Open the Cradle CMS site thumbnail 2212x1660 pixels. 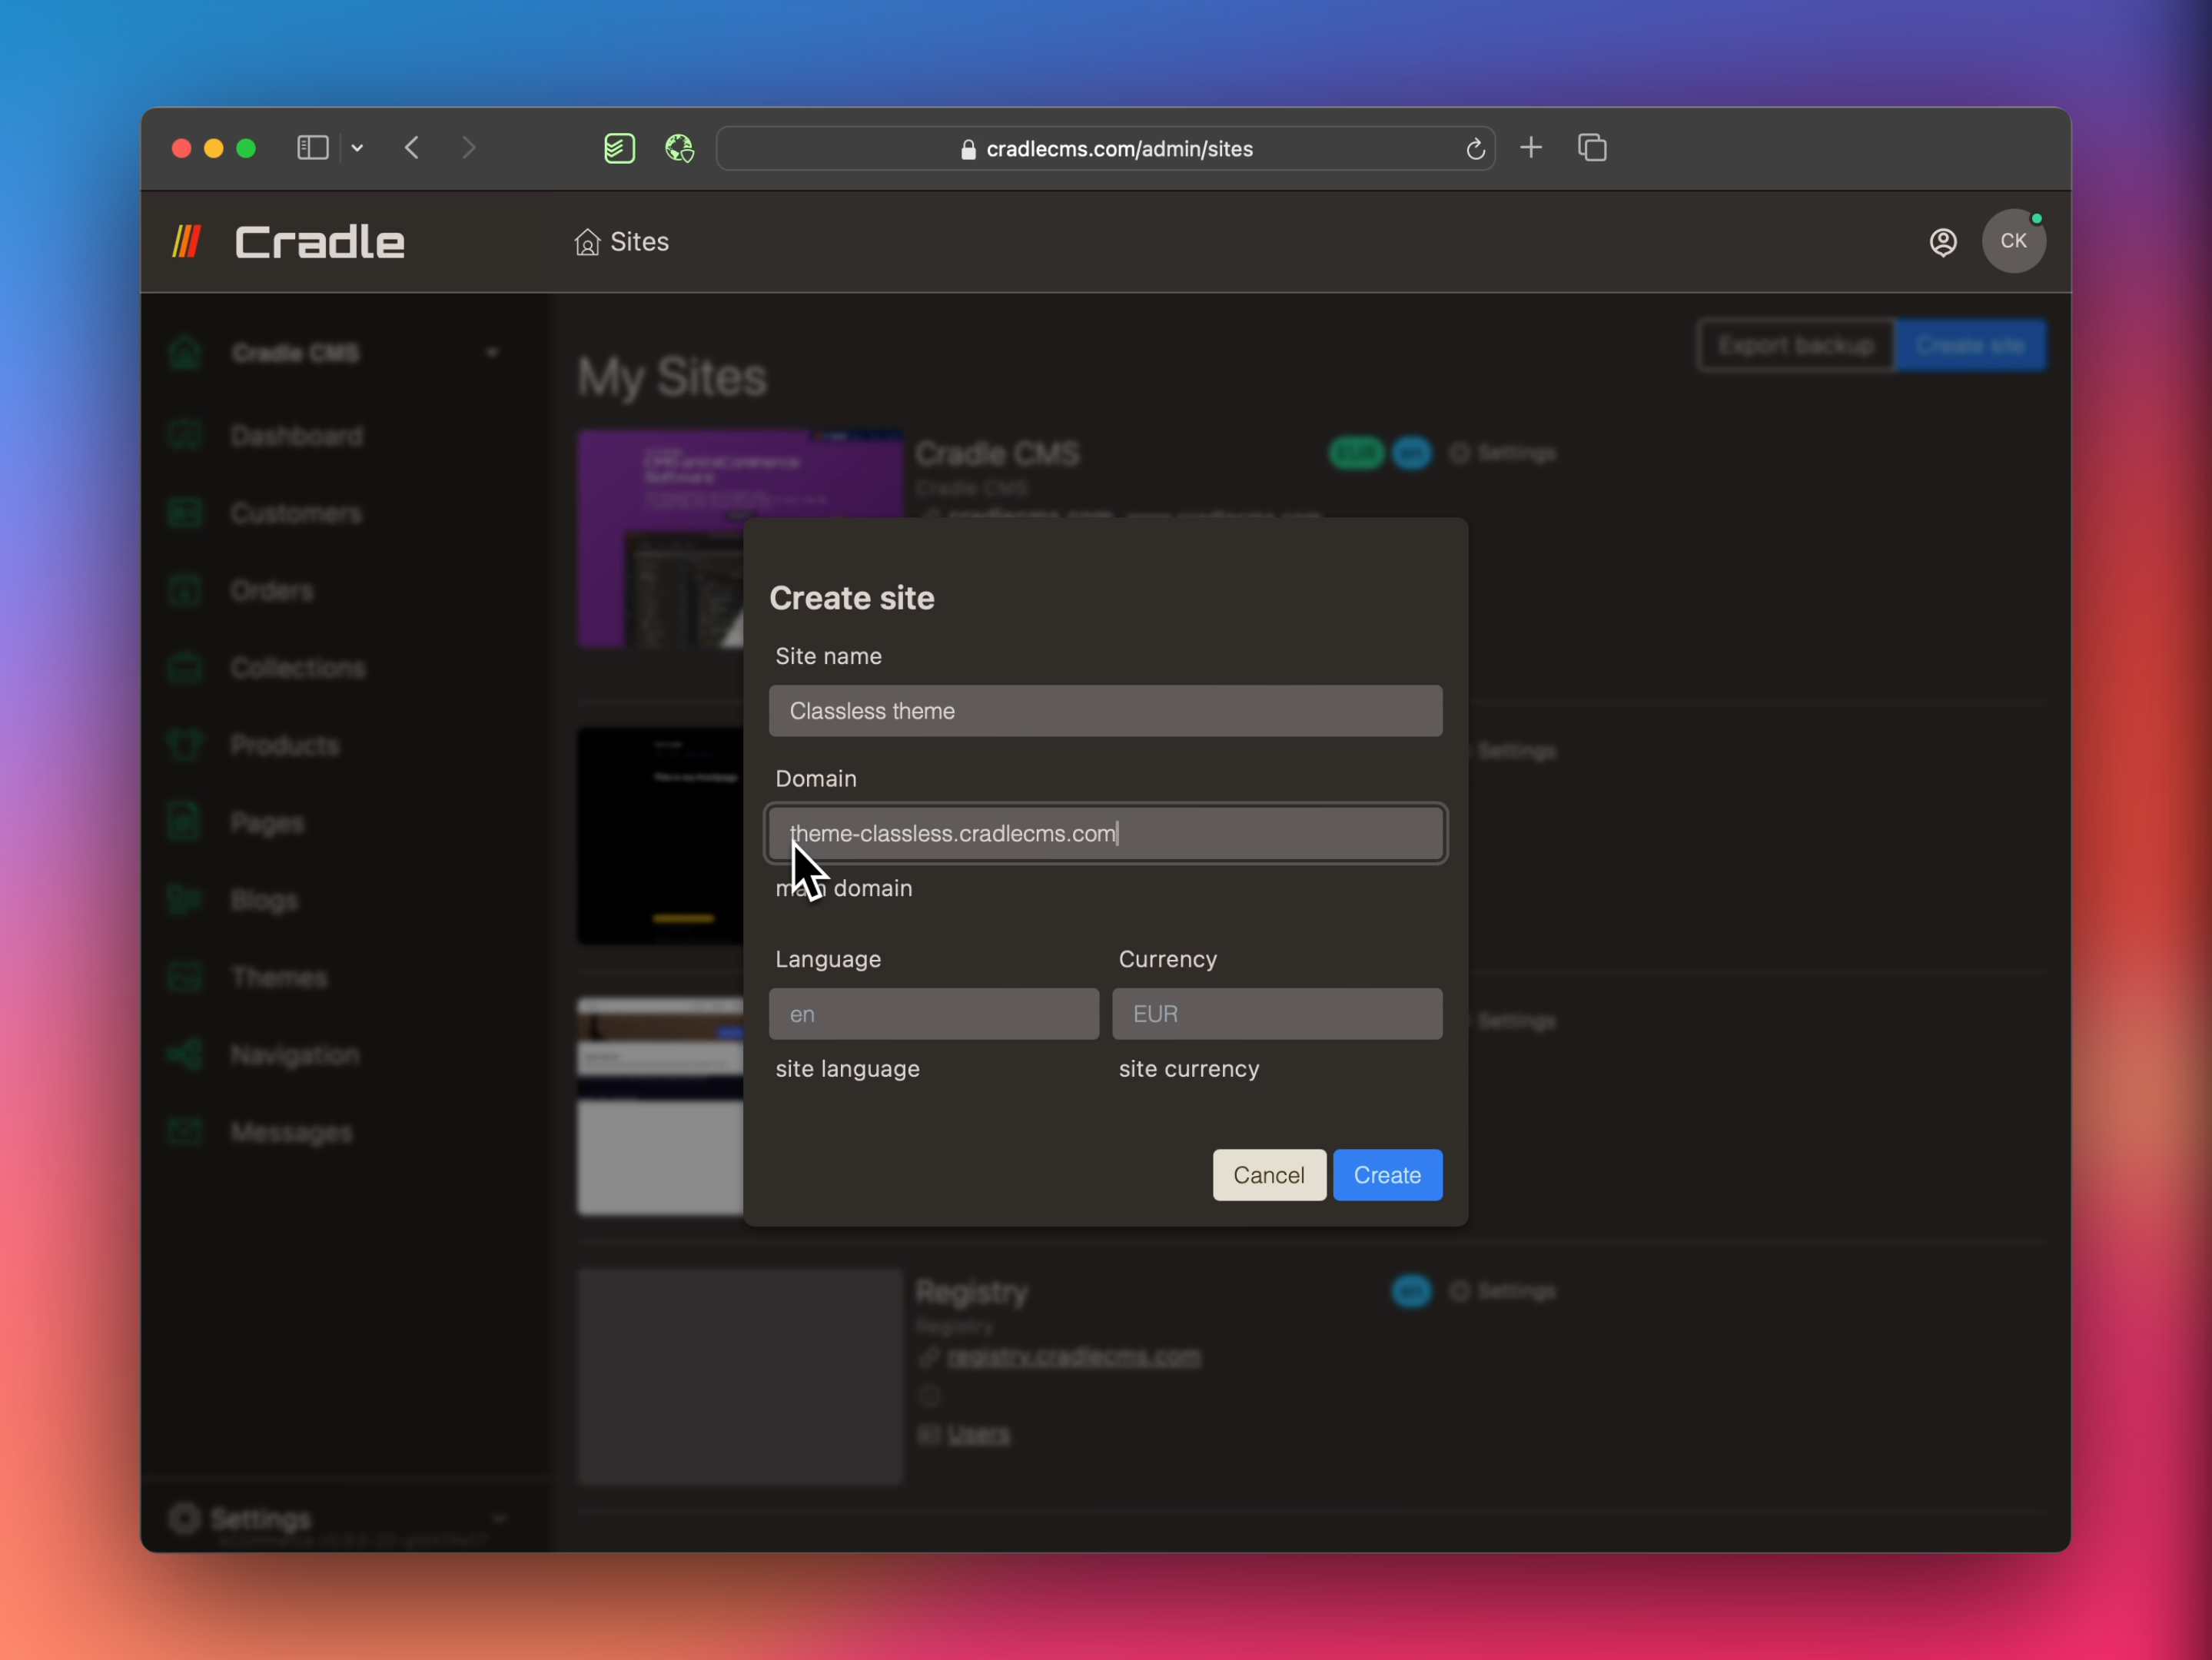pyautogui.click(x=740, y=539)
